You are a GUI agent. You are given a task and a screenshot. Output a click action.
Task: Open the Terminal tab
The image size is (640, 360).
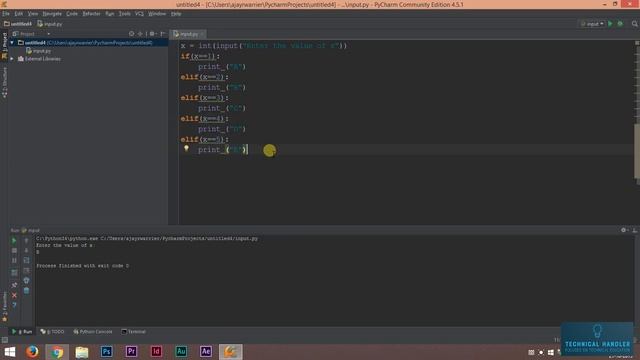coord(133,331)
